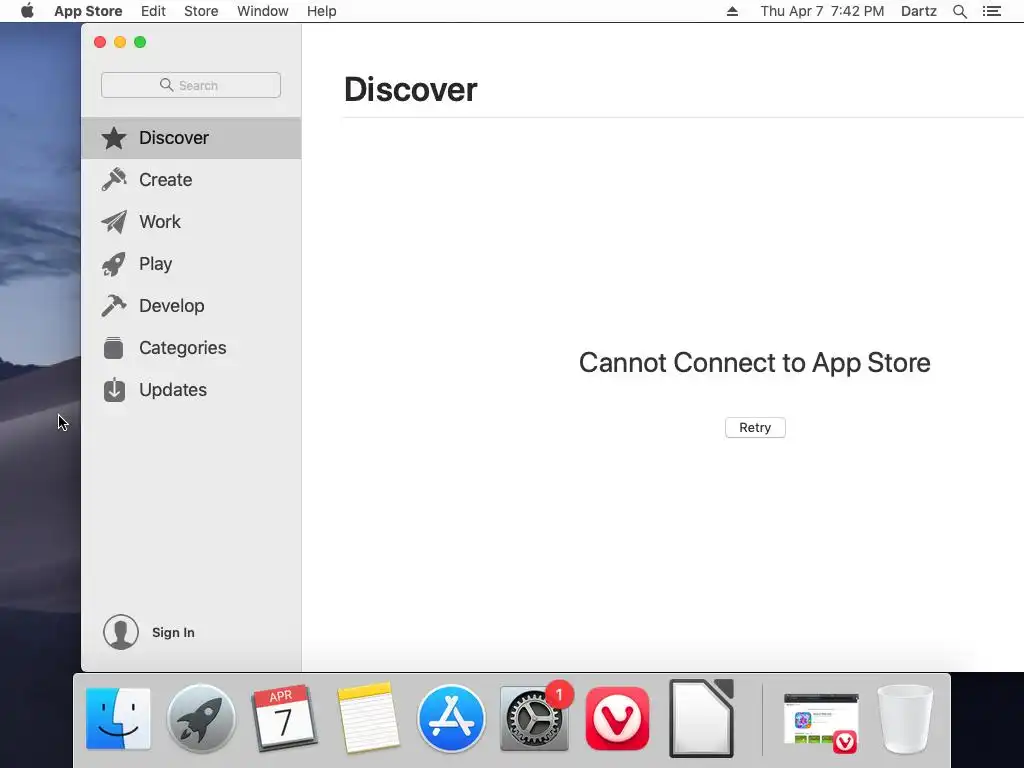Open System Preferences with badge in Dock
The image size is (1024, 768).
[534, 718]
